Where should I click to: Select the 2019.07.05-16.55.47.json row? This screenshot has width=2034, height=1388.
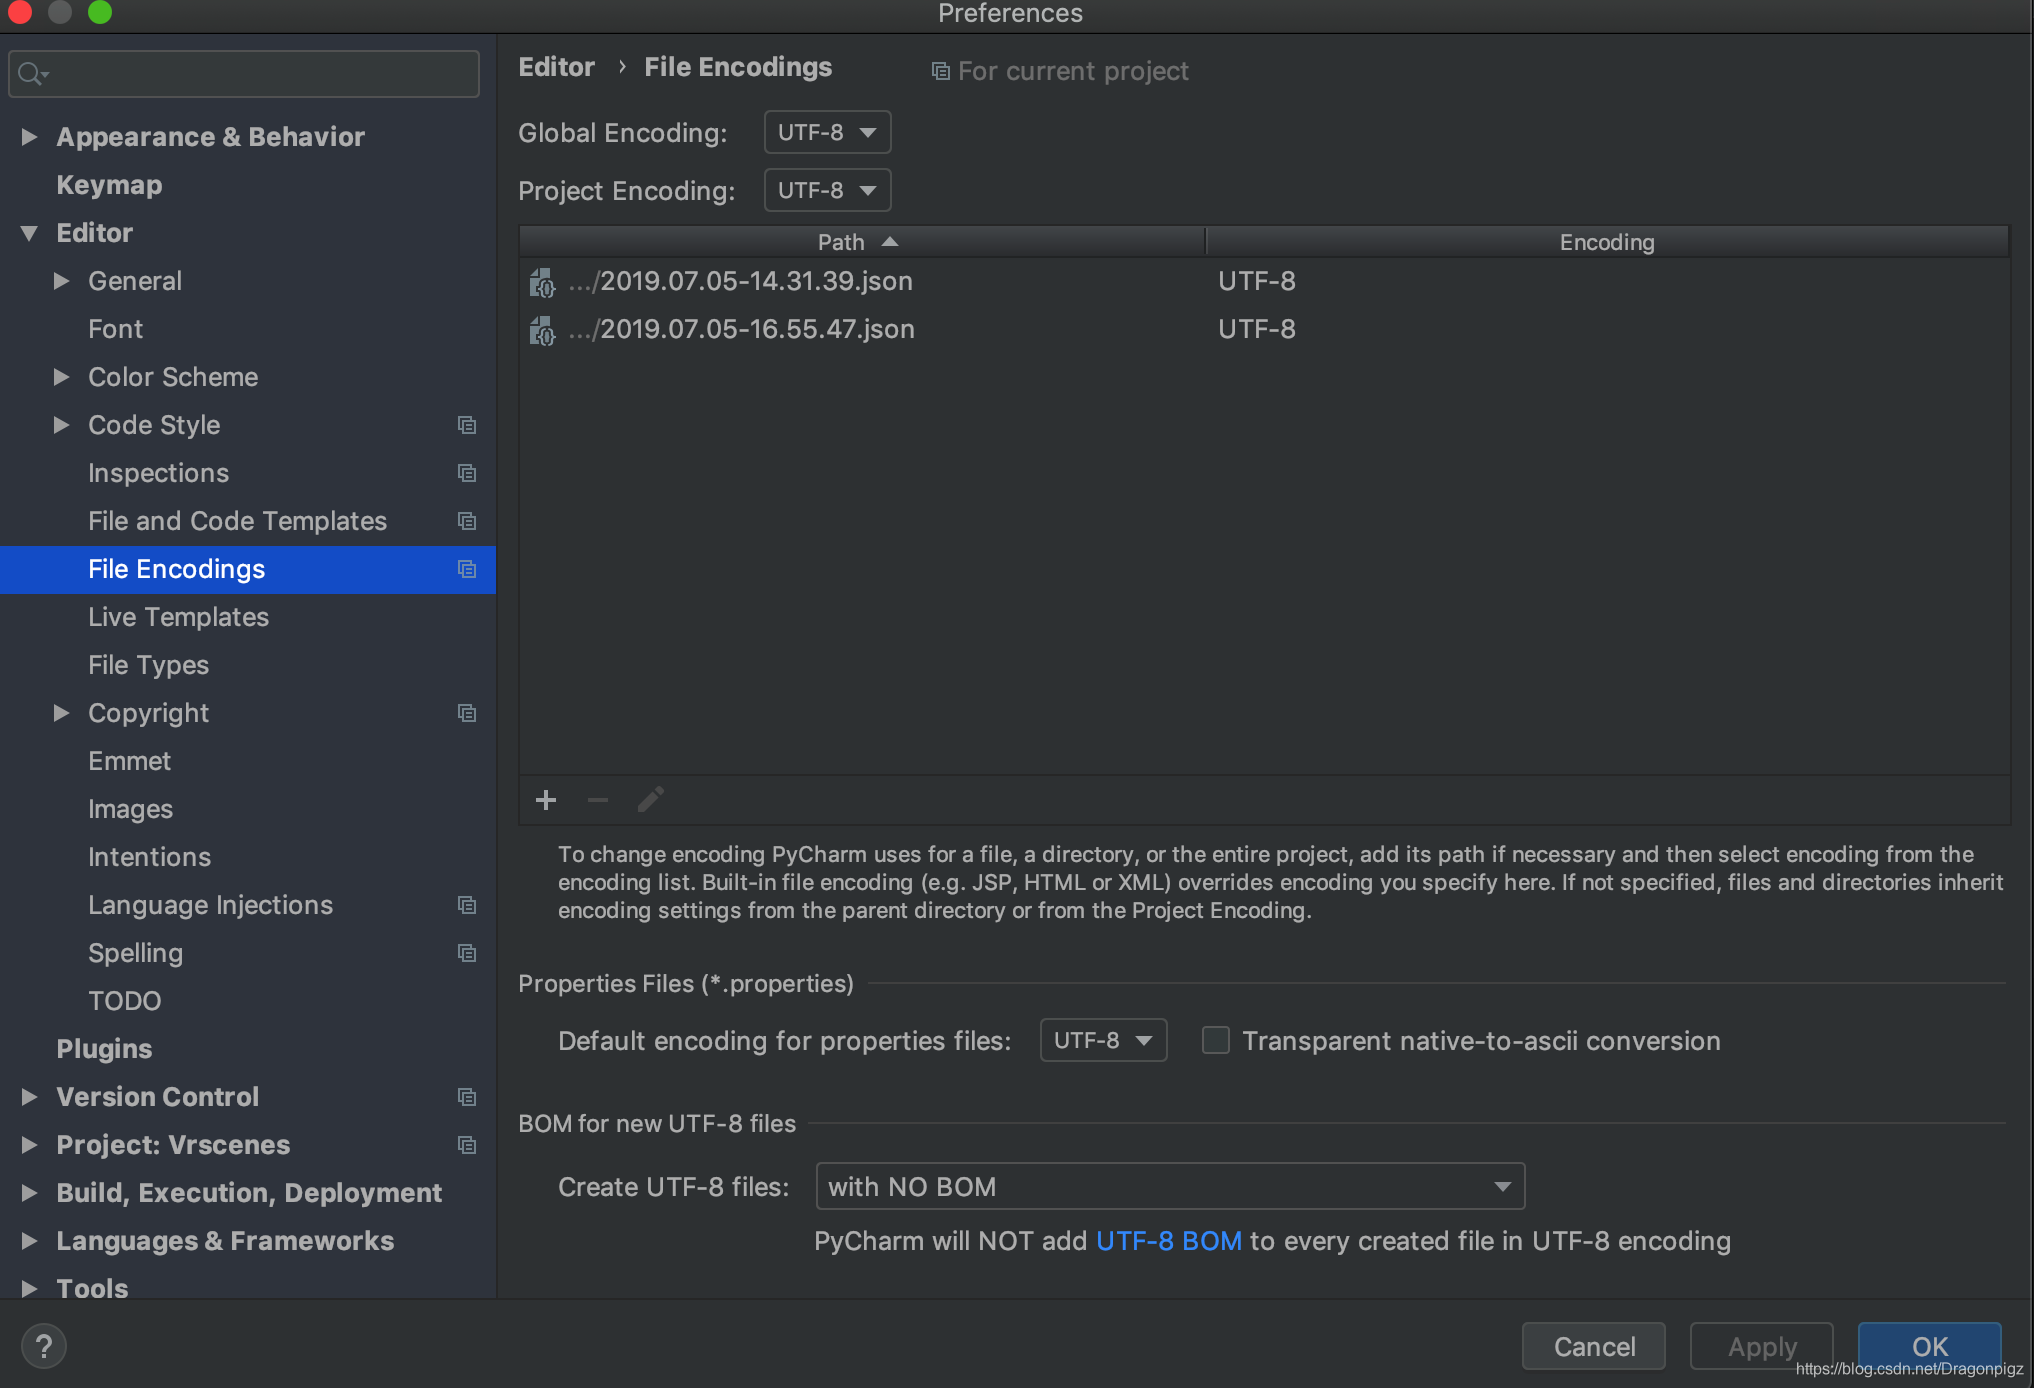1264,329
